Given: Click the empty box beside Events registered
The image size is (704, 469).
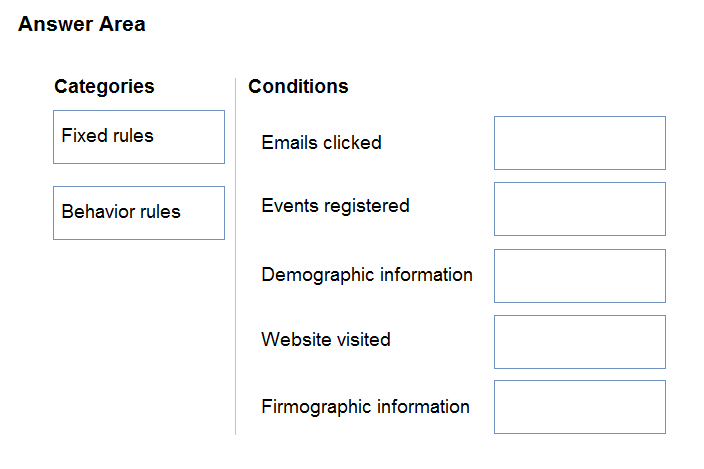Looking at the screenshot, I should click(580, 209).
